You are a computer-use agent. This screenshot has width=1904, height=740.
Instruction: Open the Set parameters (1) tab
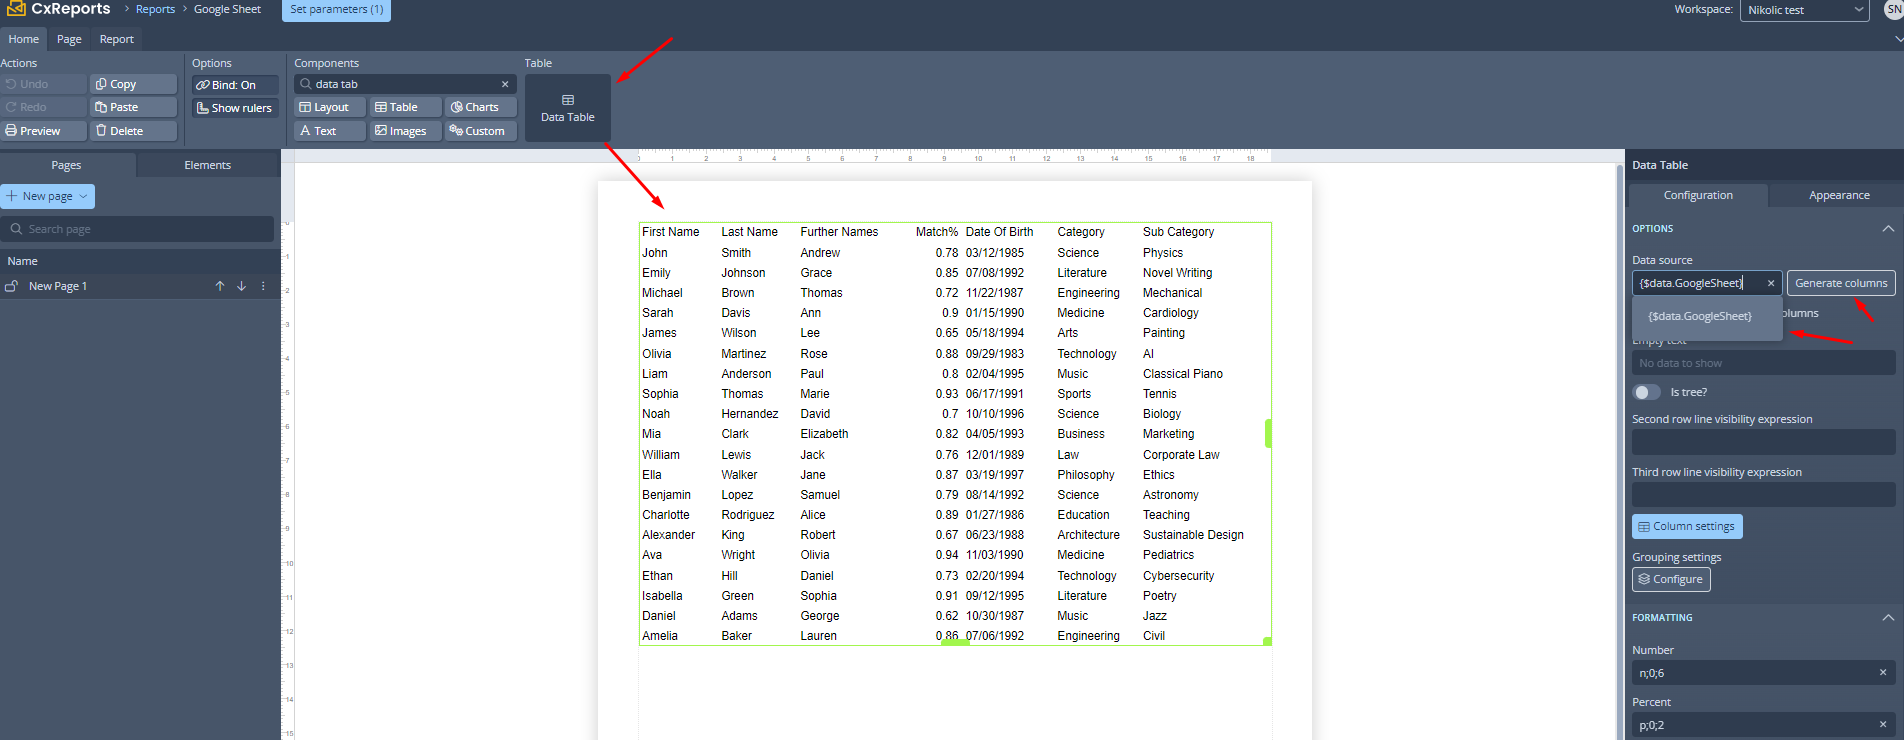click(x=337, y=10)
